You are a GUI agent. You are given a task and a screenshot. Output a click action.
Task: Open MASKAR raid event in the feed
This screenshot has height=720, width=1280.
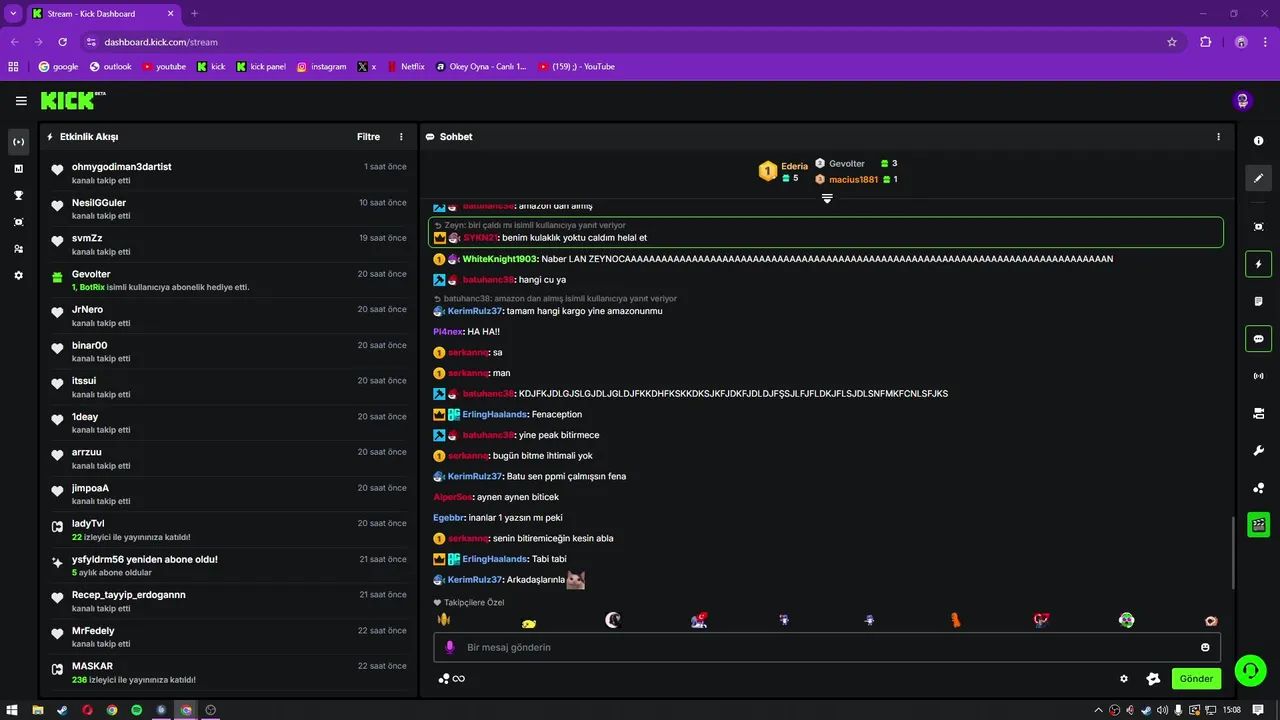[229, 673]
